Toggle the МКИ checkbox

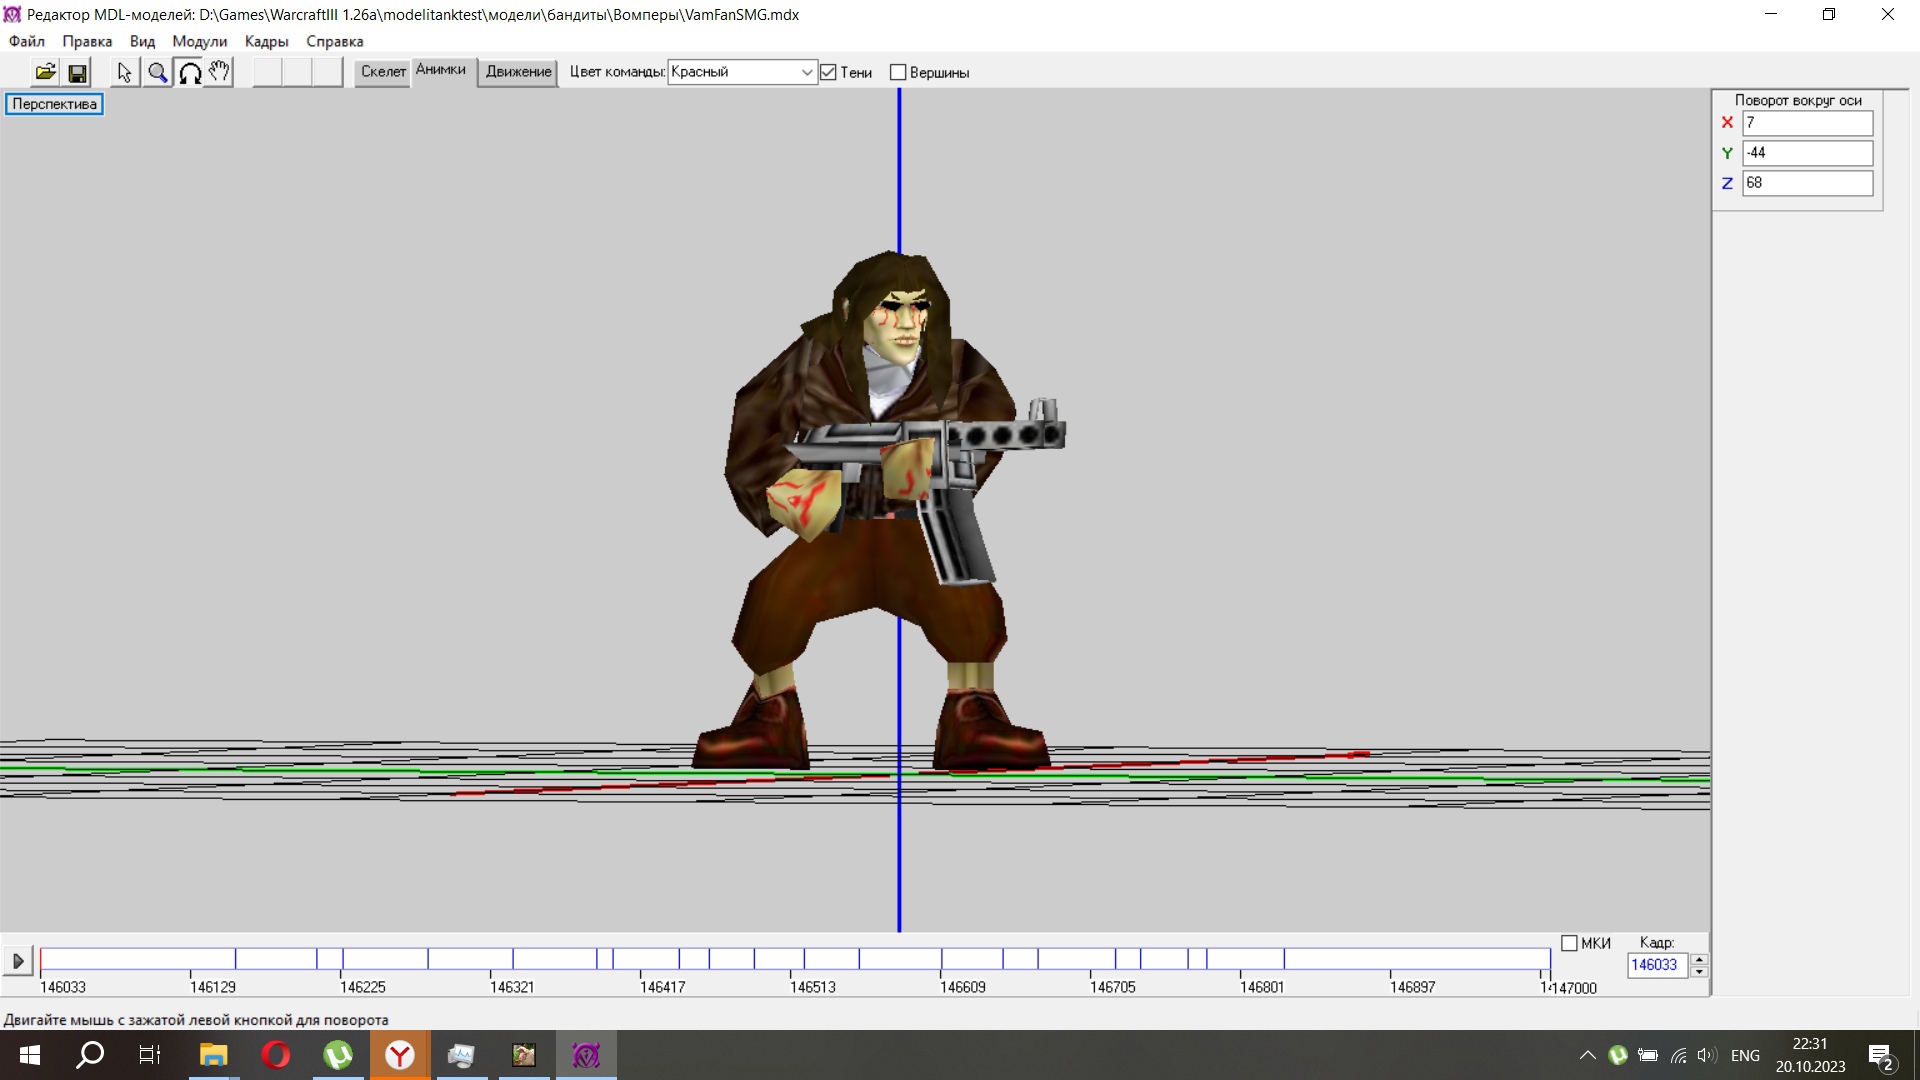(x=1569, y=943)
